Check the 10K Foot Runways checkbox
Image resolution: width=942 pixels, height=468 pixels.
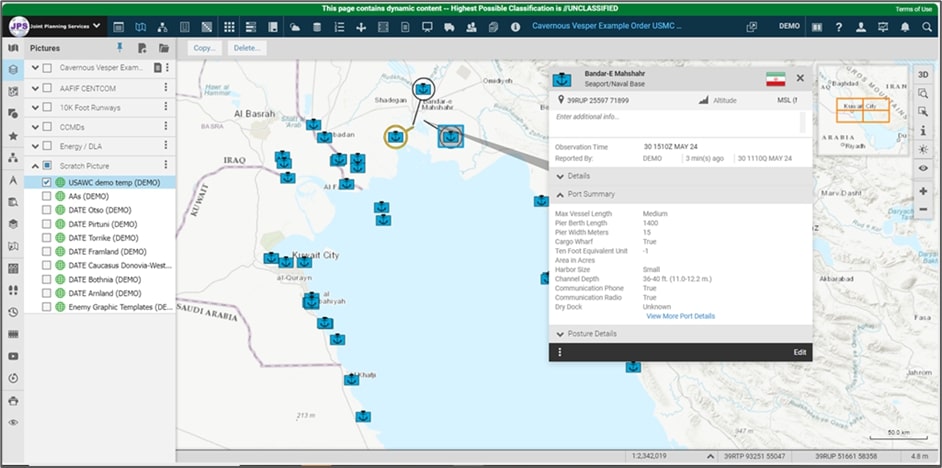47,108
